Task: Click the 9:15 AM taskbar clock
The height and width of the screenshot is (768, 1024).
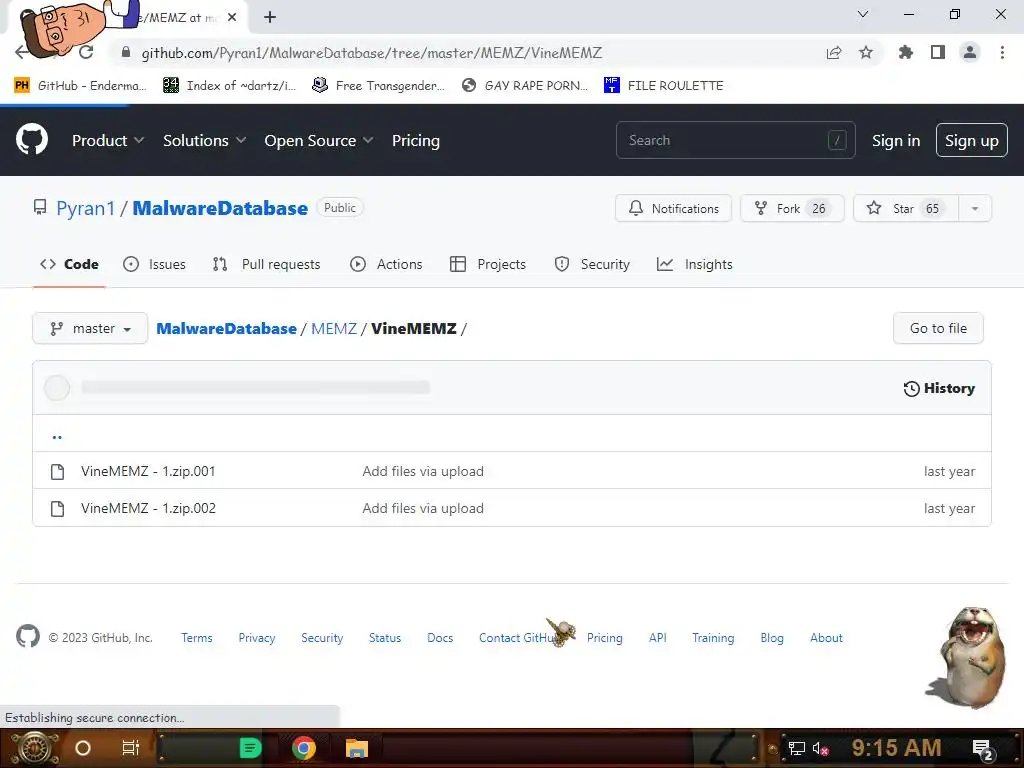Action: pyautogui.click(x=896, y=748)
